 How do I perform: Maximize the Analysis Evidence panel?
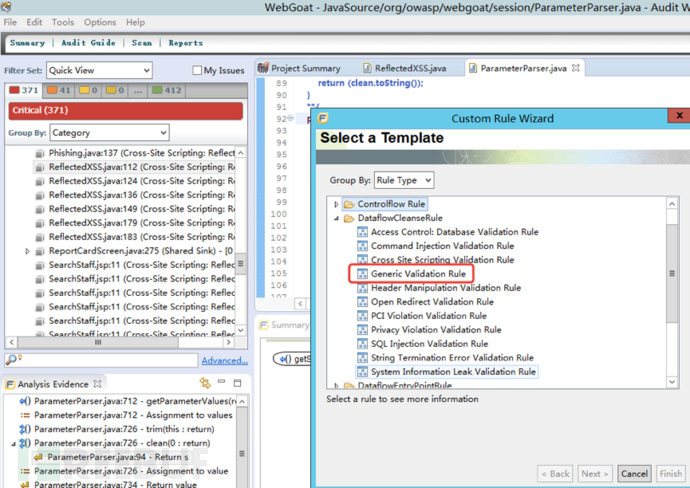pyautogui.click(x=237, y=383)
